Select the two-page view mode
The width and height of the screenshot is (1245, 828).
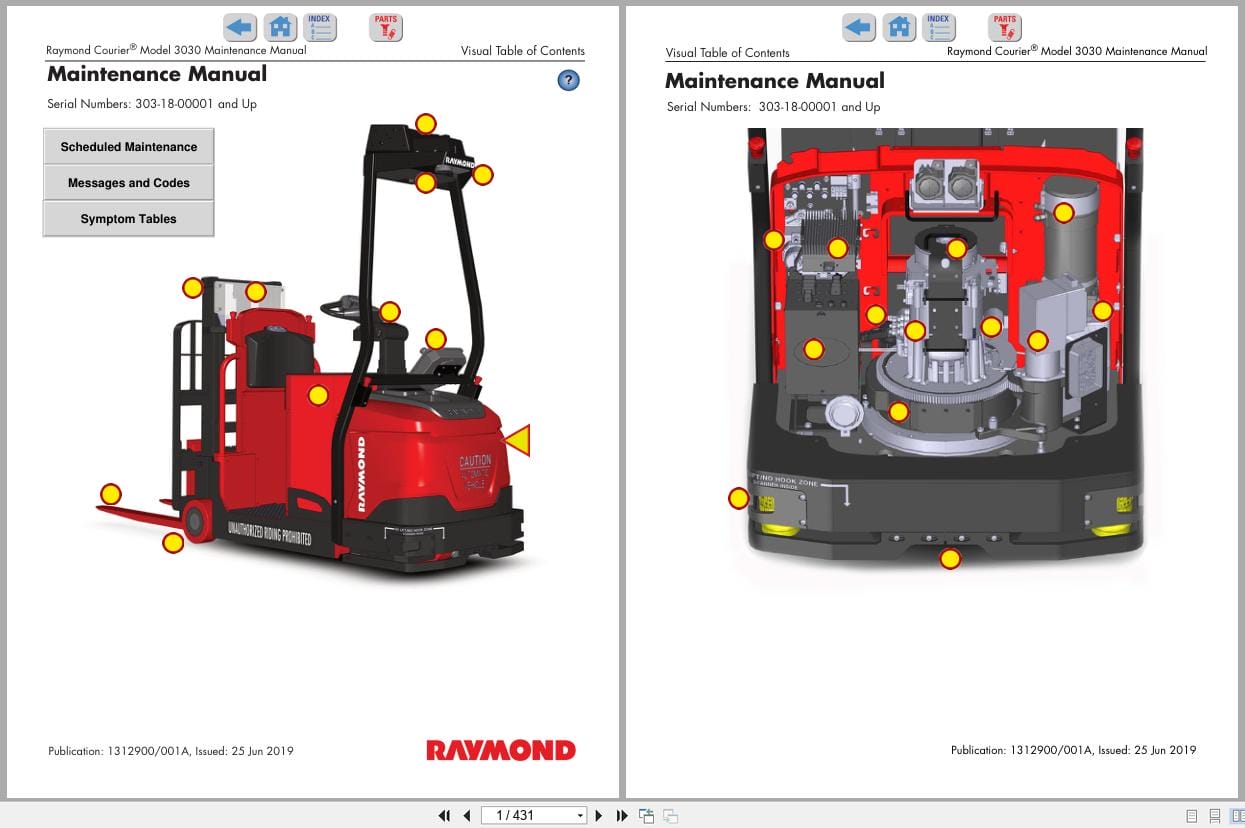click(x=1237, y=816)
